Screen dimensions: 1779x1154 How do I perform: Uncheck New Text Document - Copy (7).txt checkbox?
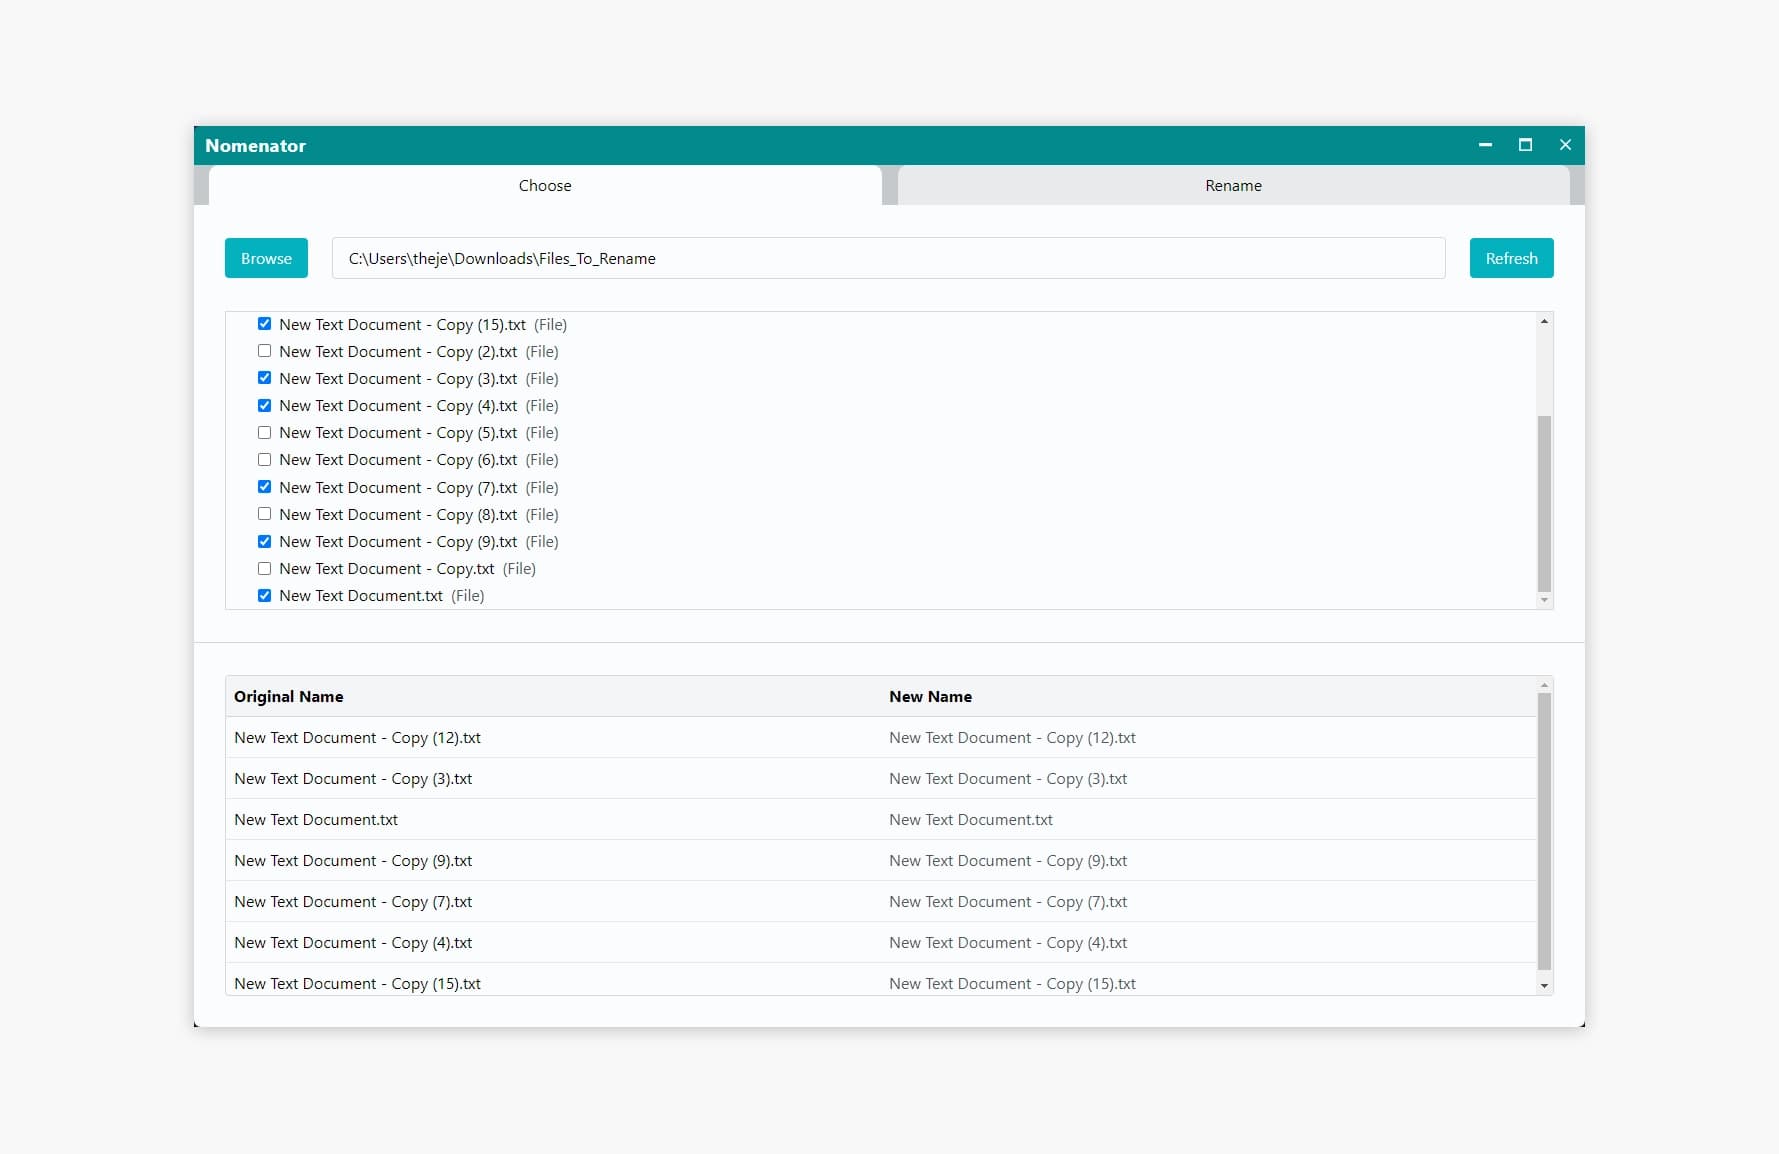[x=264, y=487]
